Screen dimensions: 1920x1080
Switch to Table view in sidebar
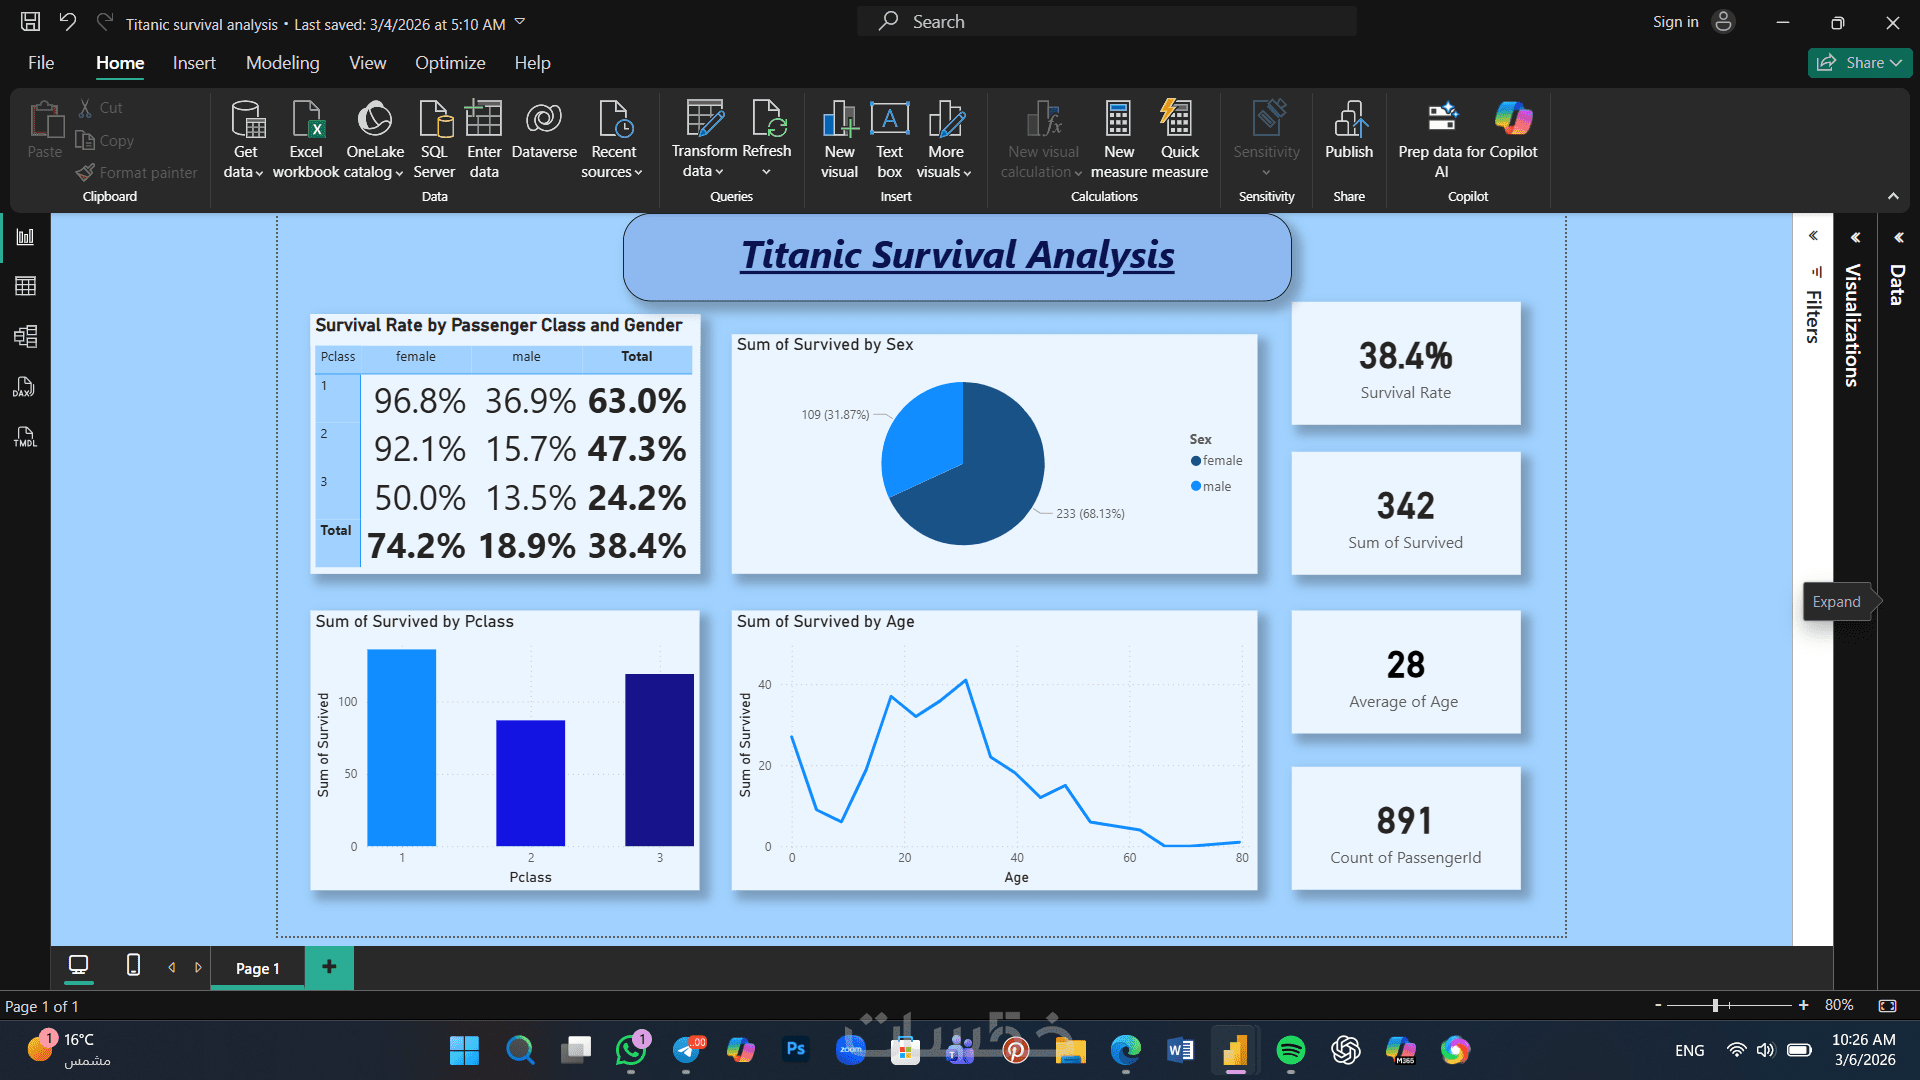(25, 286)
